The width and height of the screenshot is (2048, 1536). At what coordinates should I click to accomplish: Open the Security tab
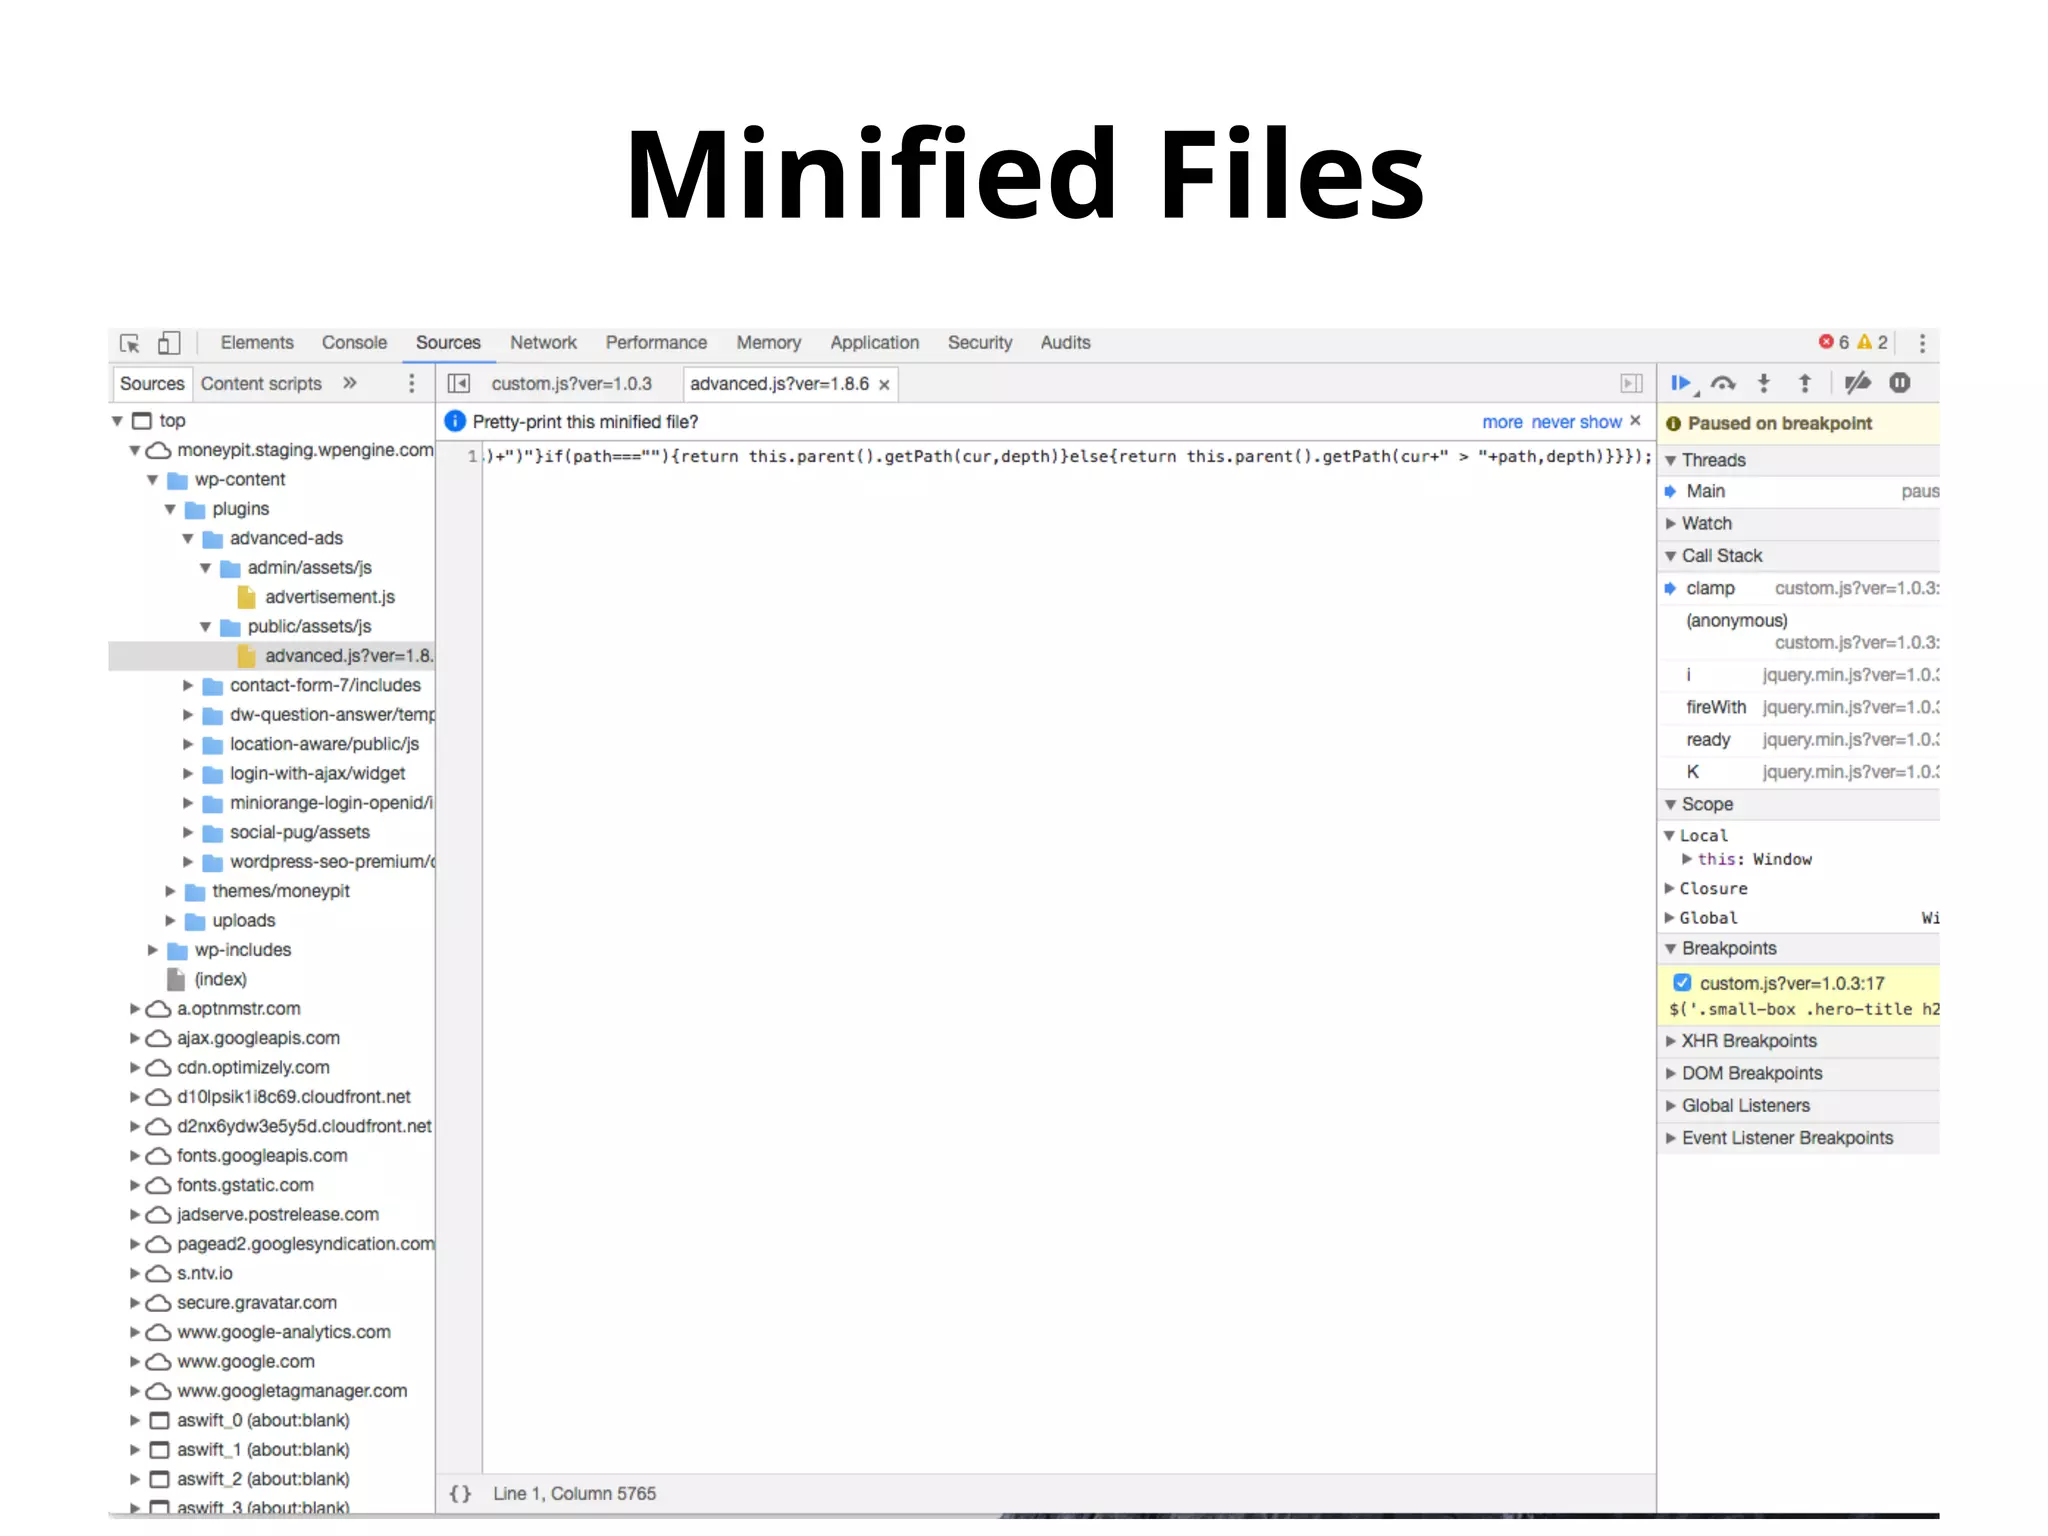point(980,343)
